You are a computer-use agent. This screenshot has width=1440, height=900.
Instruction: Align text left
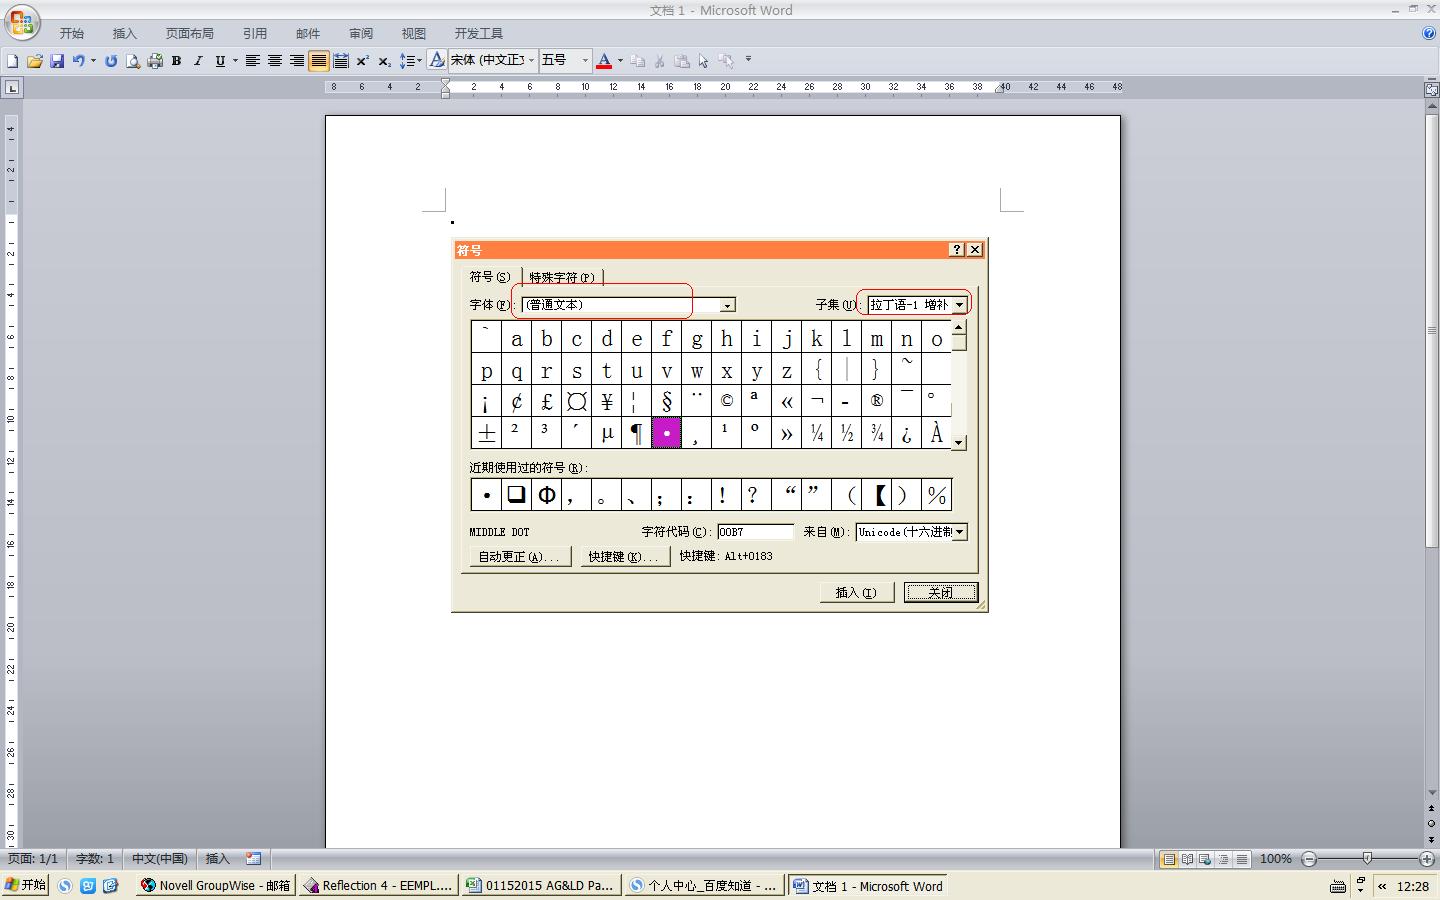253,61
